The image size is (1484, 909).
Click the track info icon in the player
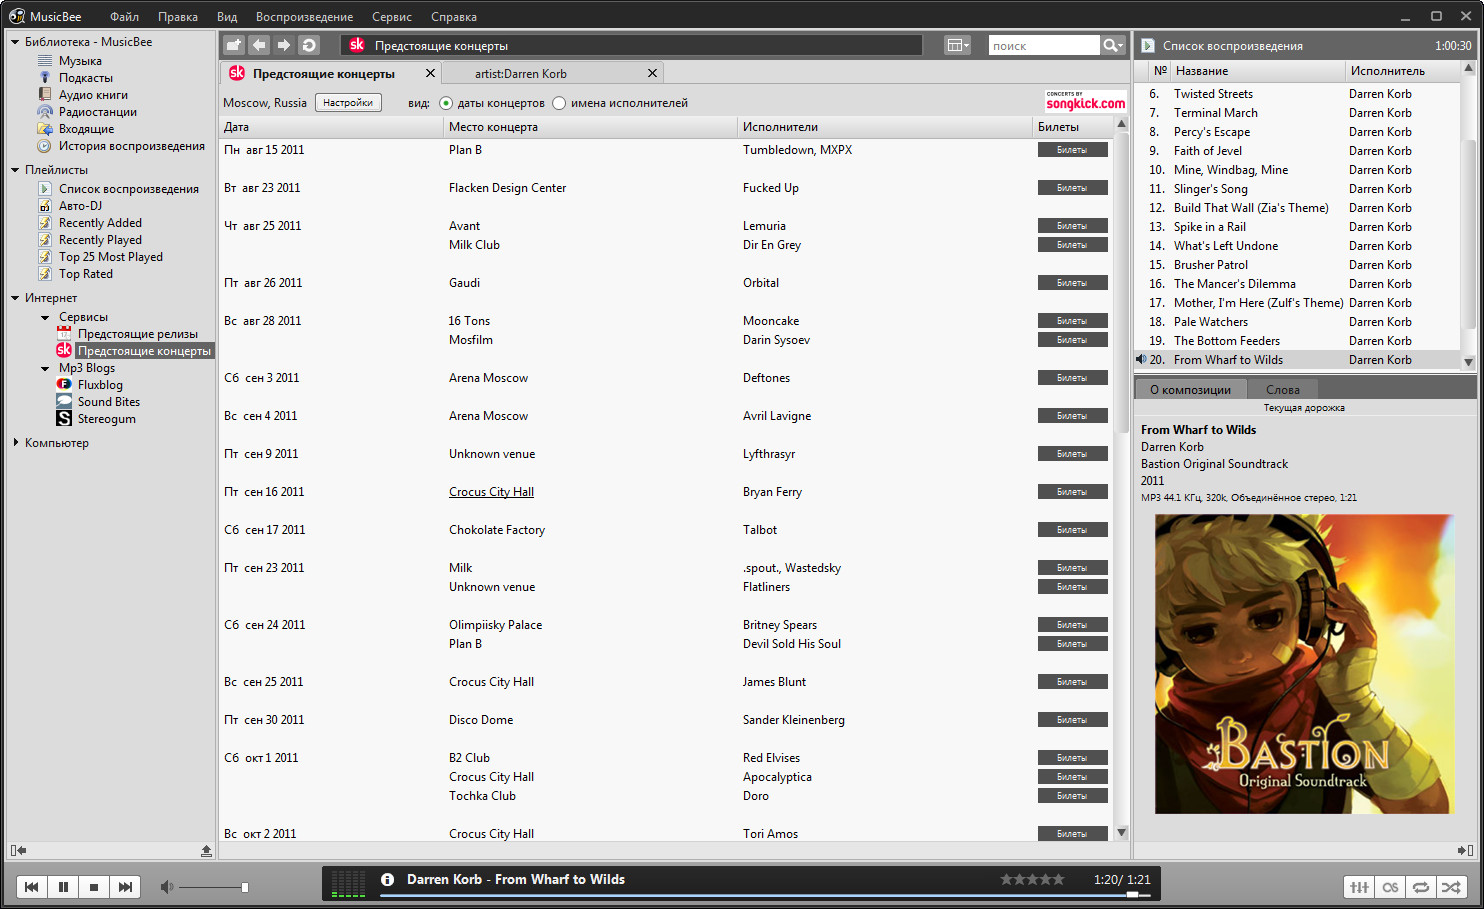(x=387, y=879)
